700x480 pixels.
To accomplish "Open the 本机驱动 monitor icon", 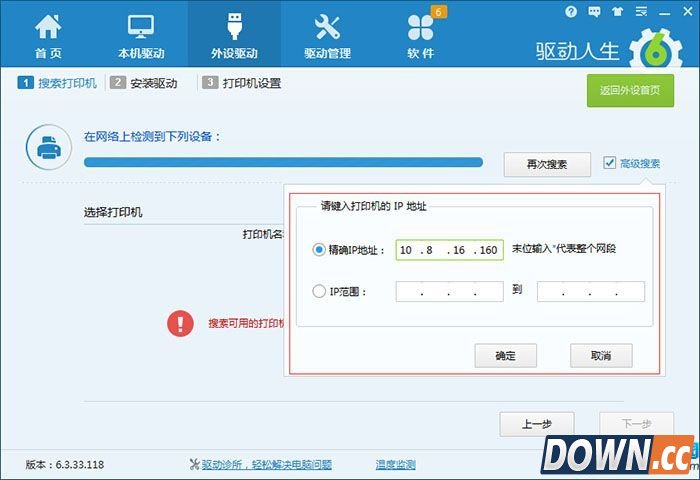I will [141, 26].
